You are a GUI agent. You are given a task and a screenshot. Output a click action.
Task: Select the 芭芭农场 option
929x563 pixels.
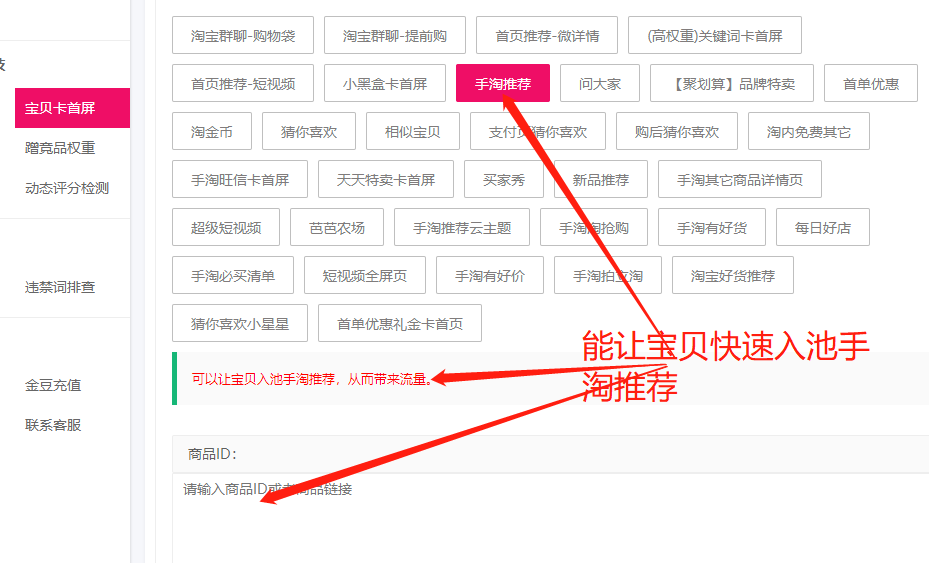(x=337, y=228)
